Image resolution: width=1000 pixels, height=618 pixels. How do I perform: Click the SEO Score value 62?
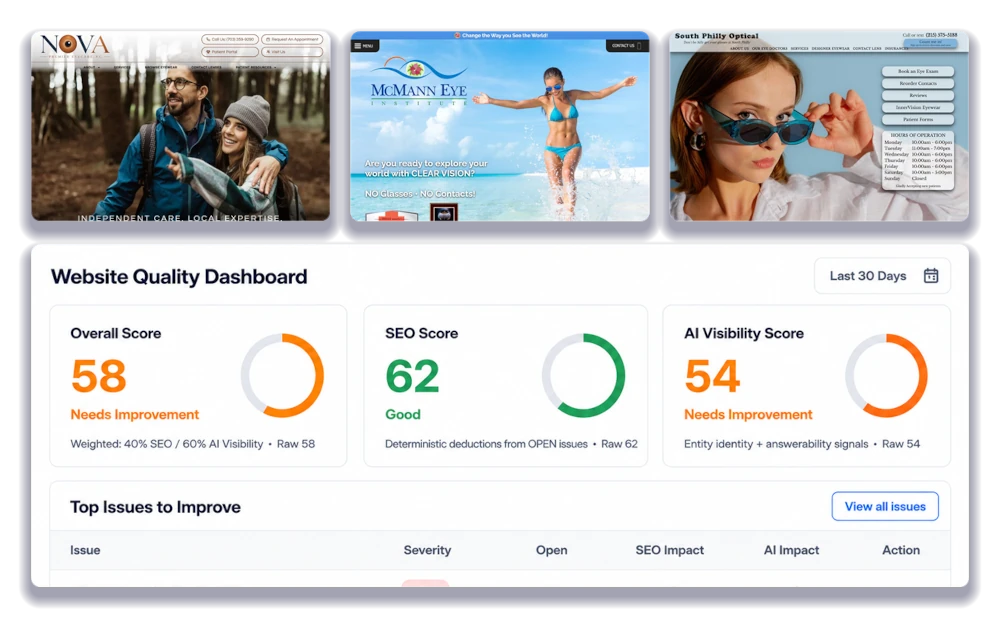412,376
